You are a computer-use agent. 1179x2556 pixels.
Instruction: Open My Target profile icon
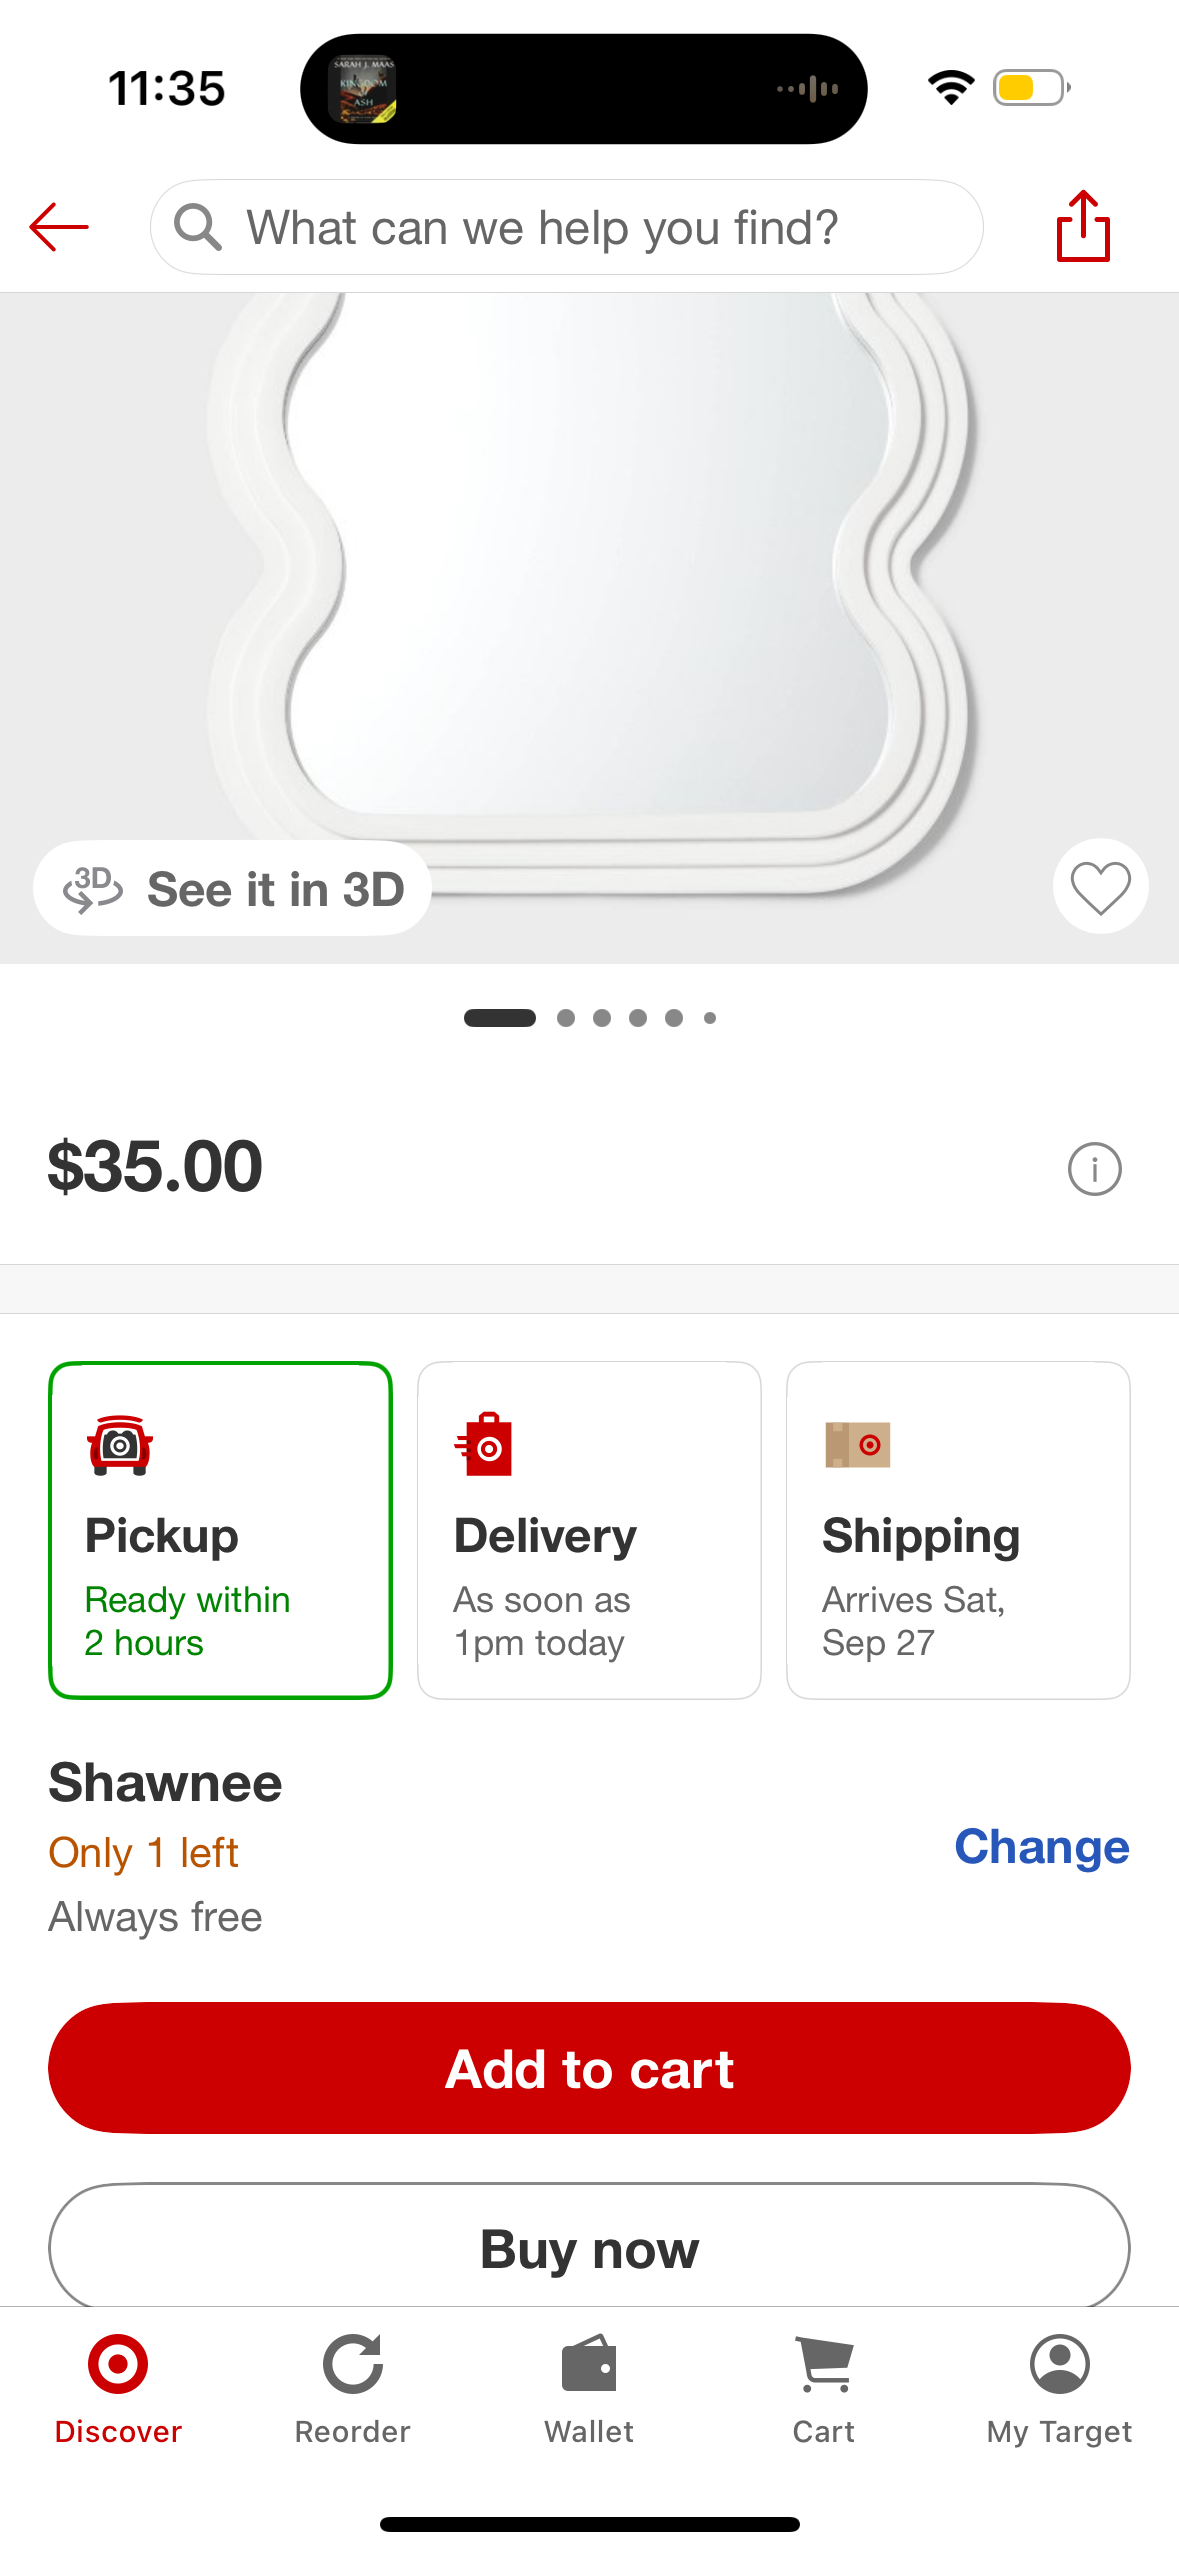pos(1059,2365)
